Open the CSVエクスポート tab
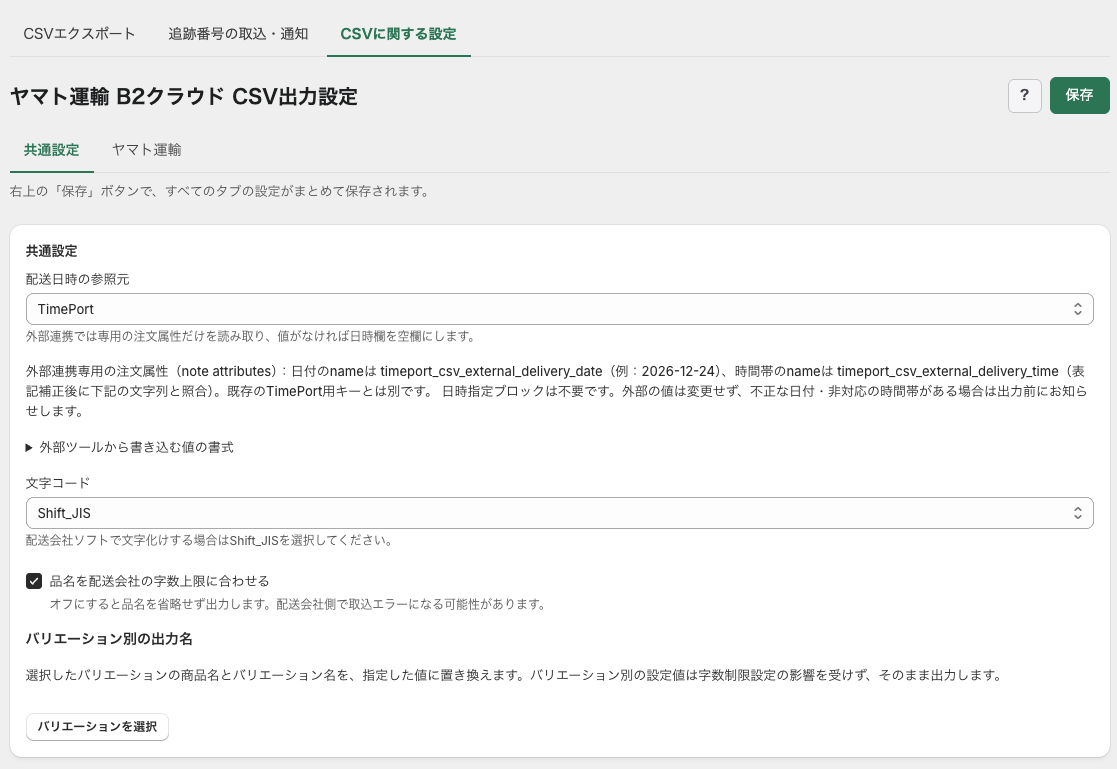The image size is (1117, 769). [x=79, y=33]
